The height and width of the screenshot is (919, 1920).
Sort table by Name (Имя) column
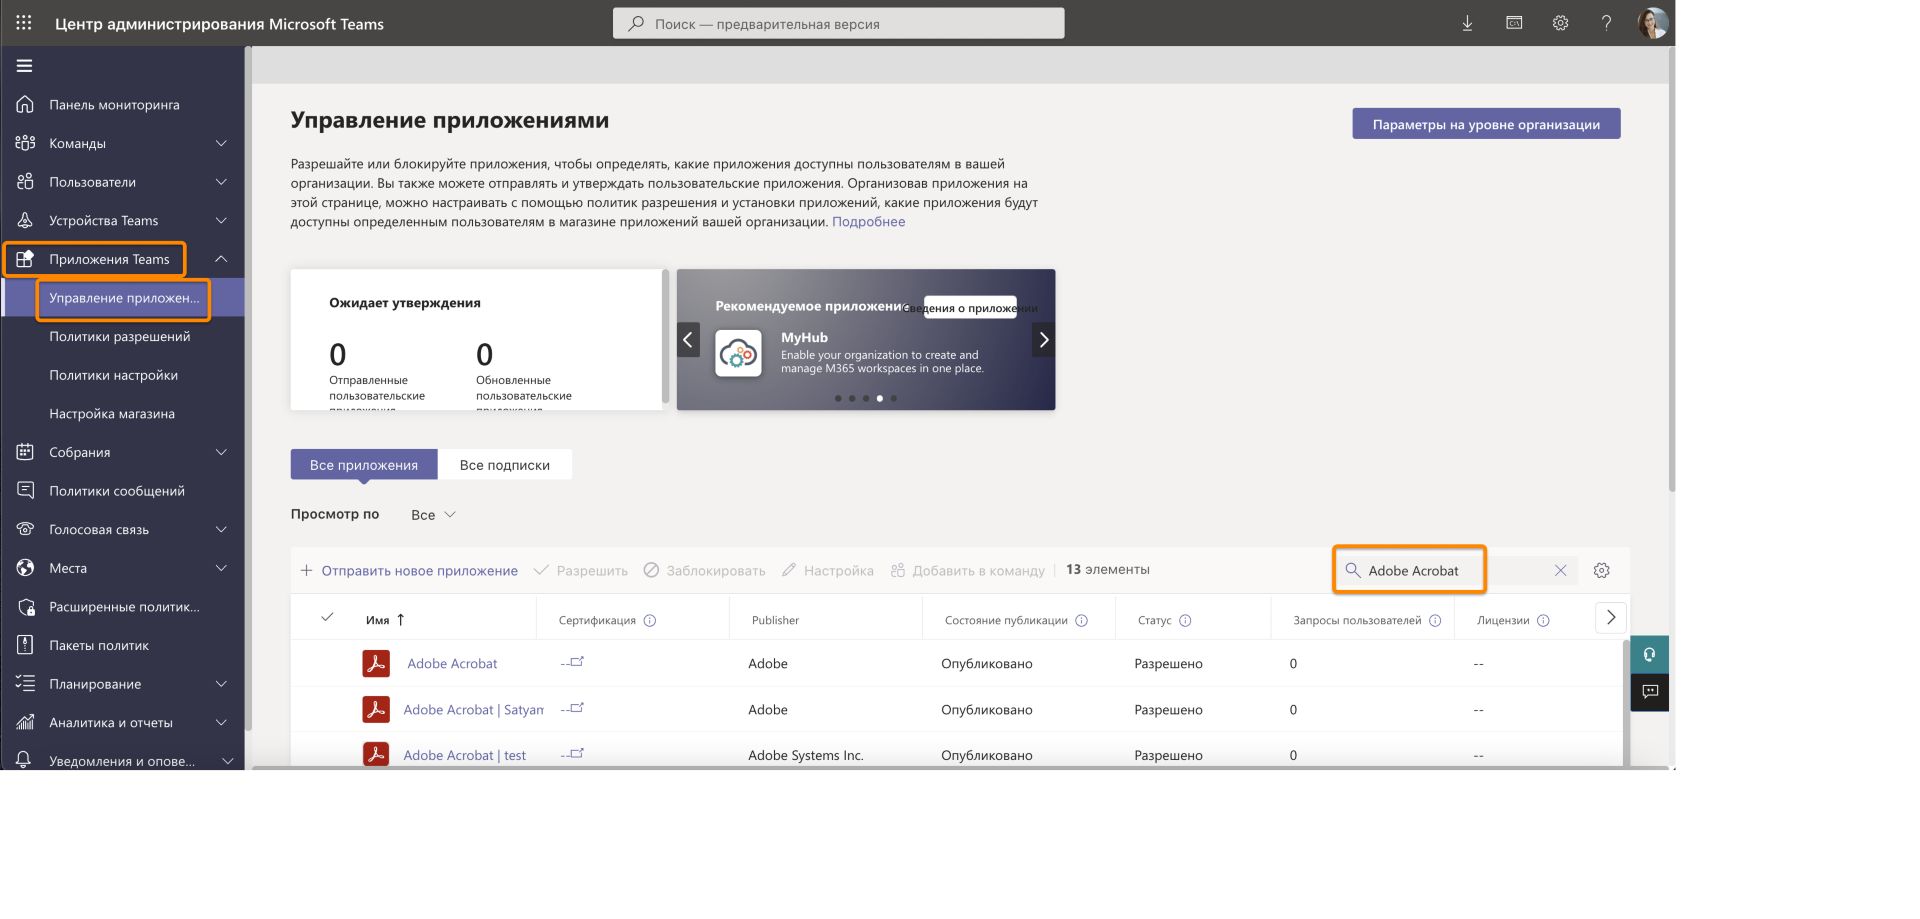(x=385, y=620)
